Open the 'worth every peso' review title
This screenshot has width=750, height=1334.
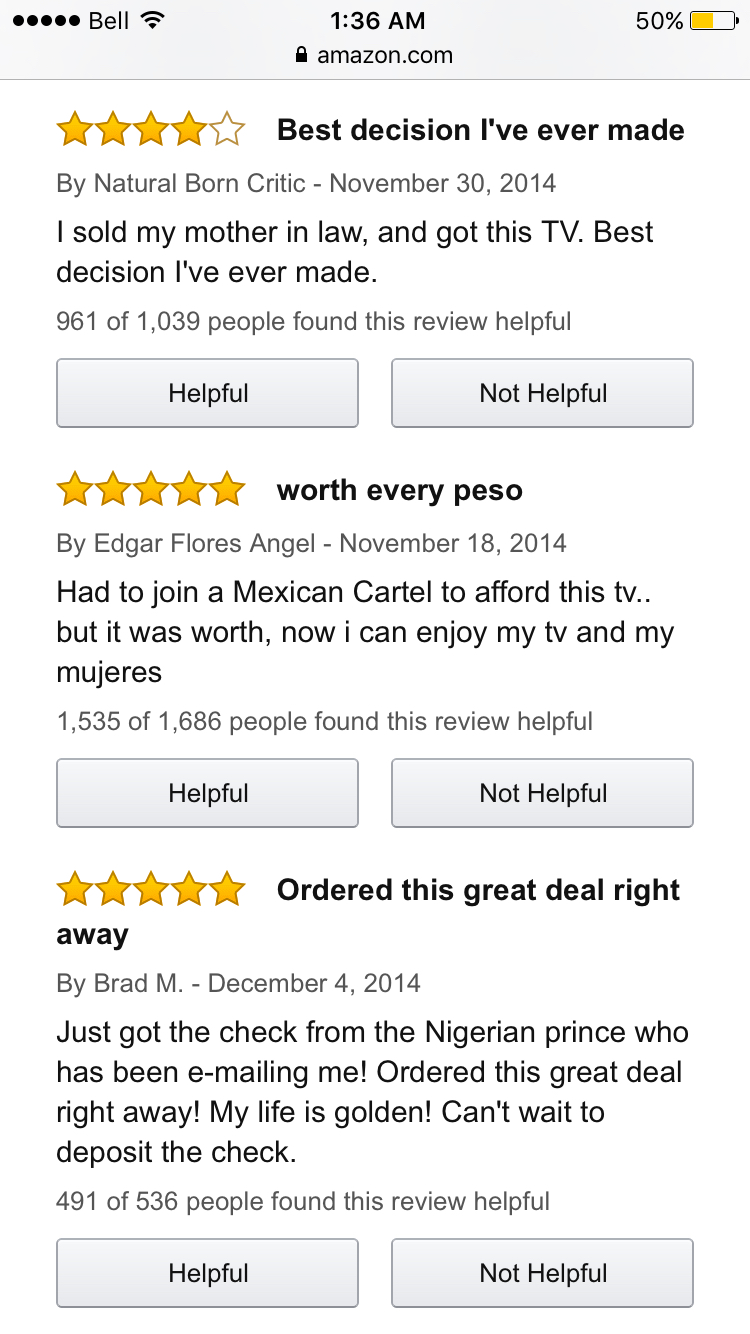(400, 491)
